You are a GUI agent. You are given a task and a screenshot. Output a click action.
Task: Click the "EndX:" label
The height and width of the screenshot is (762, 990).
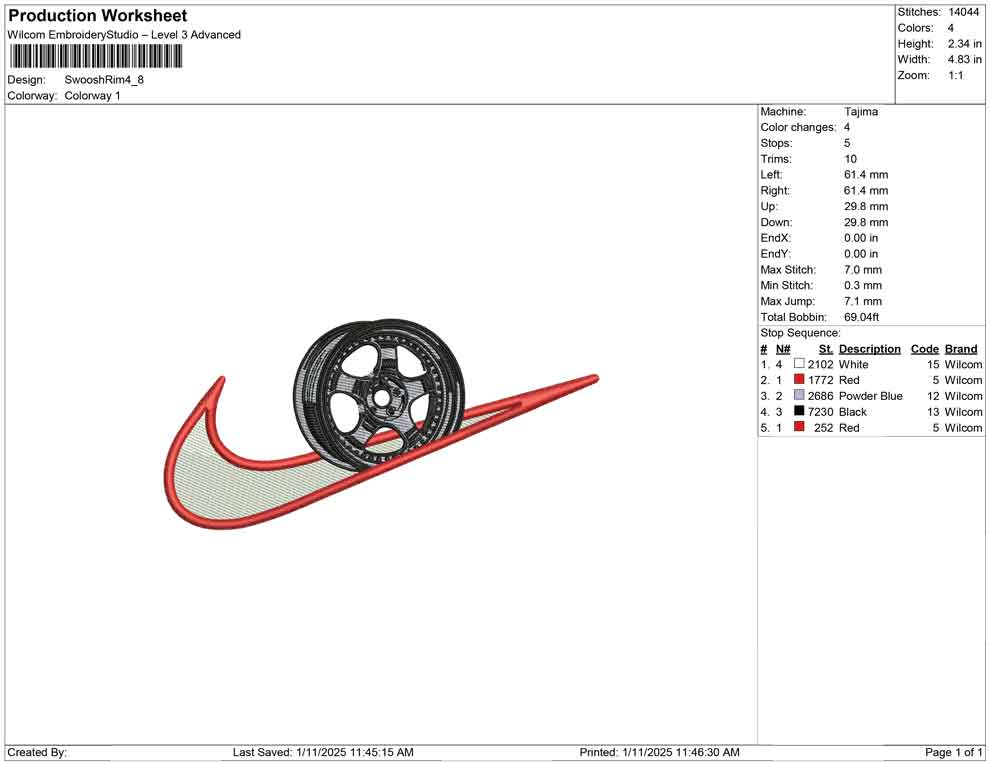(x=775, y=238)
